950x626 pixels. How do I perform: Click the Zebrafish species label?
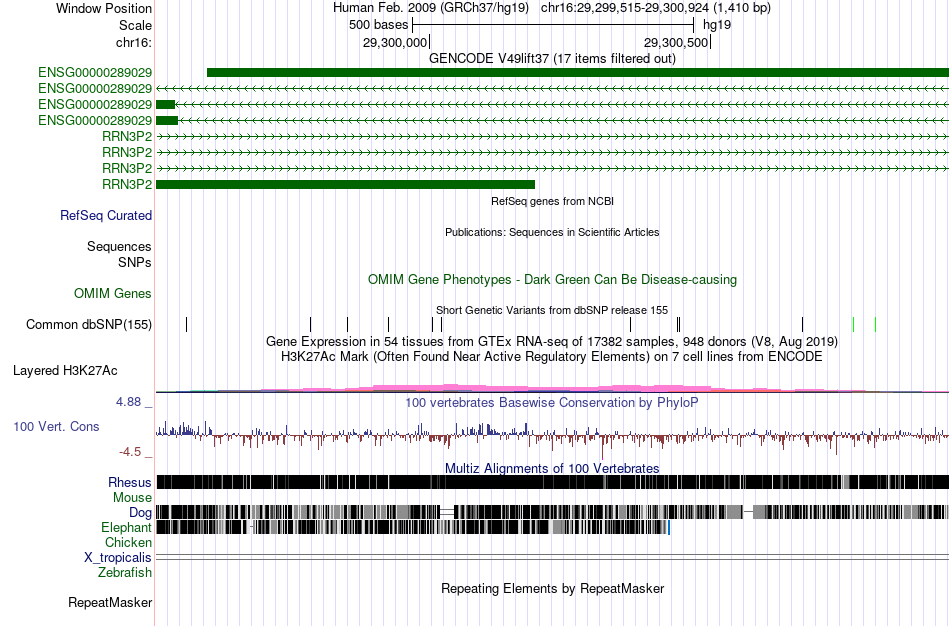coord(125,572)
